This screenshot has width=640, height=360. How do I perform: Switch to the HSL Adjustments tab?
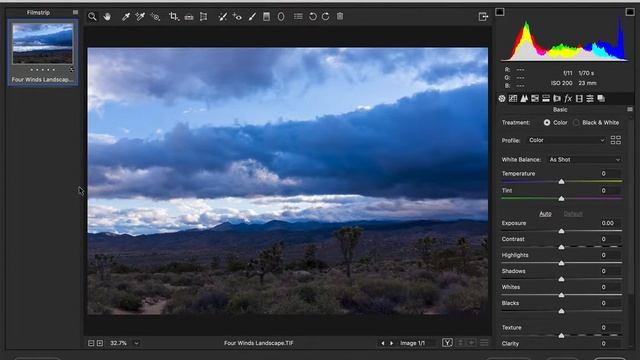point(535,98)
